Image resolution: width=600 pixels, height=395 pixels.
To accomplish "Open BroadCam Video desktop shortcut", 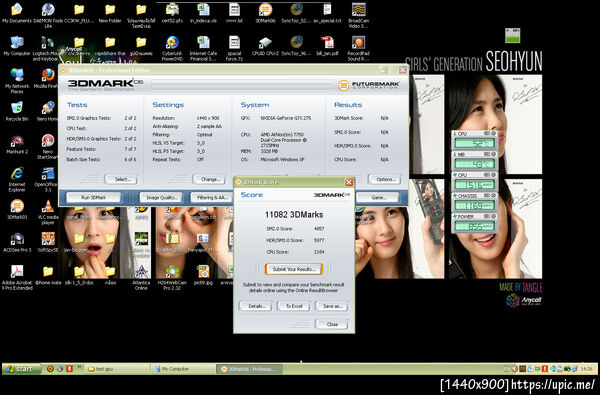I will pyautogui.click(x=358, y=15).
